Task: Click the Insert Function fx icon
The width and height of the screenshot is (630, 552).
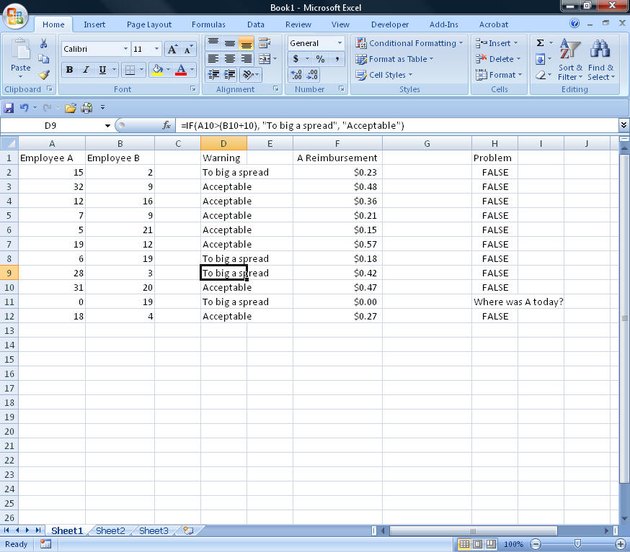Action: [x=166, y=126]
